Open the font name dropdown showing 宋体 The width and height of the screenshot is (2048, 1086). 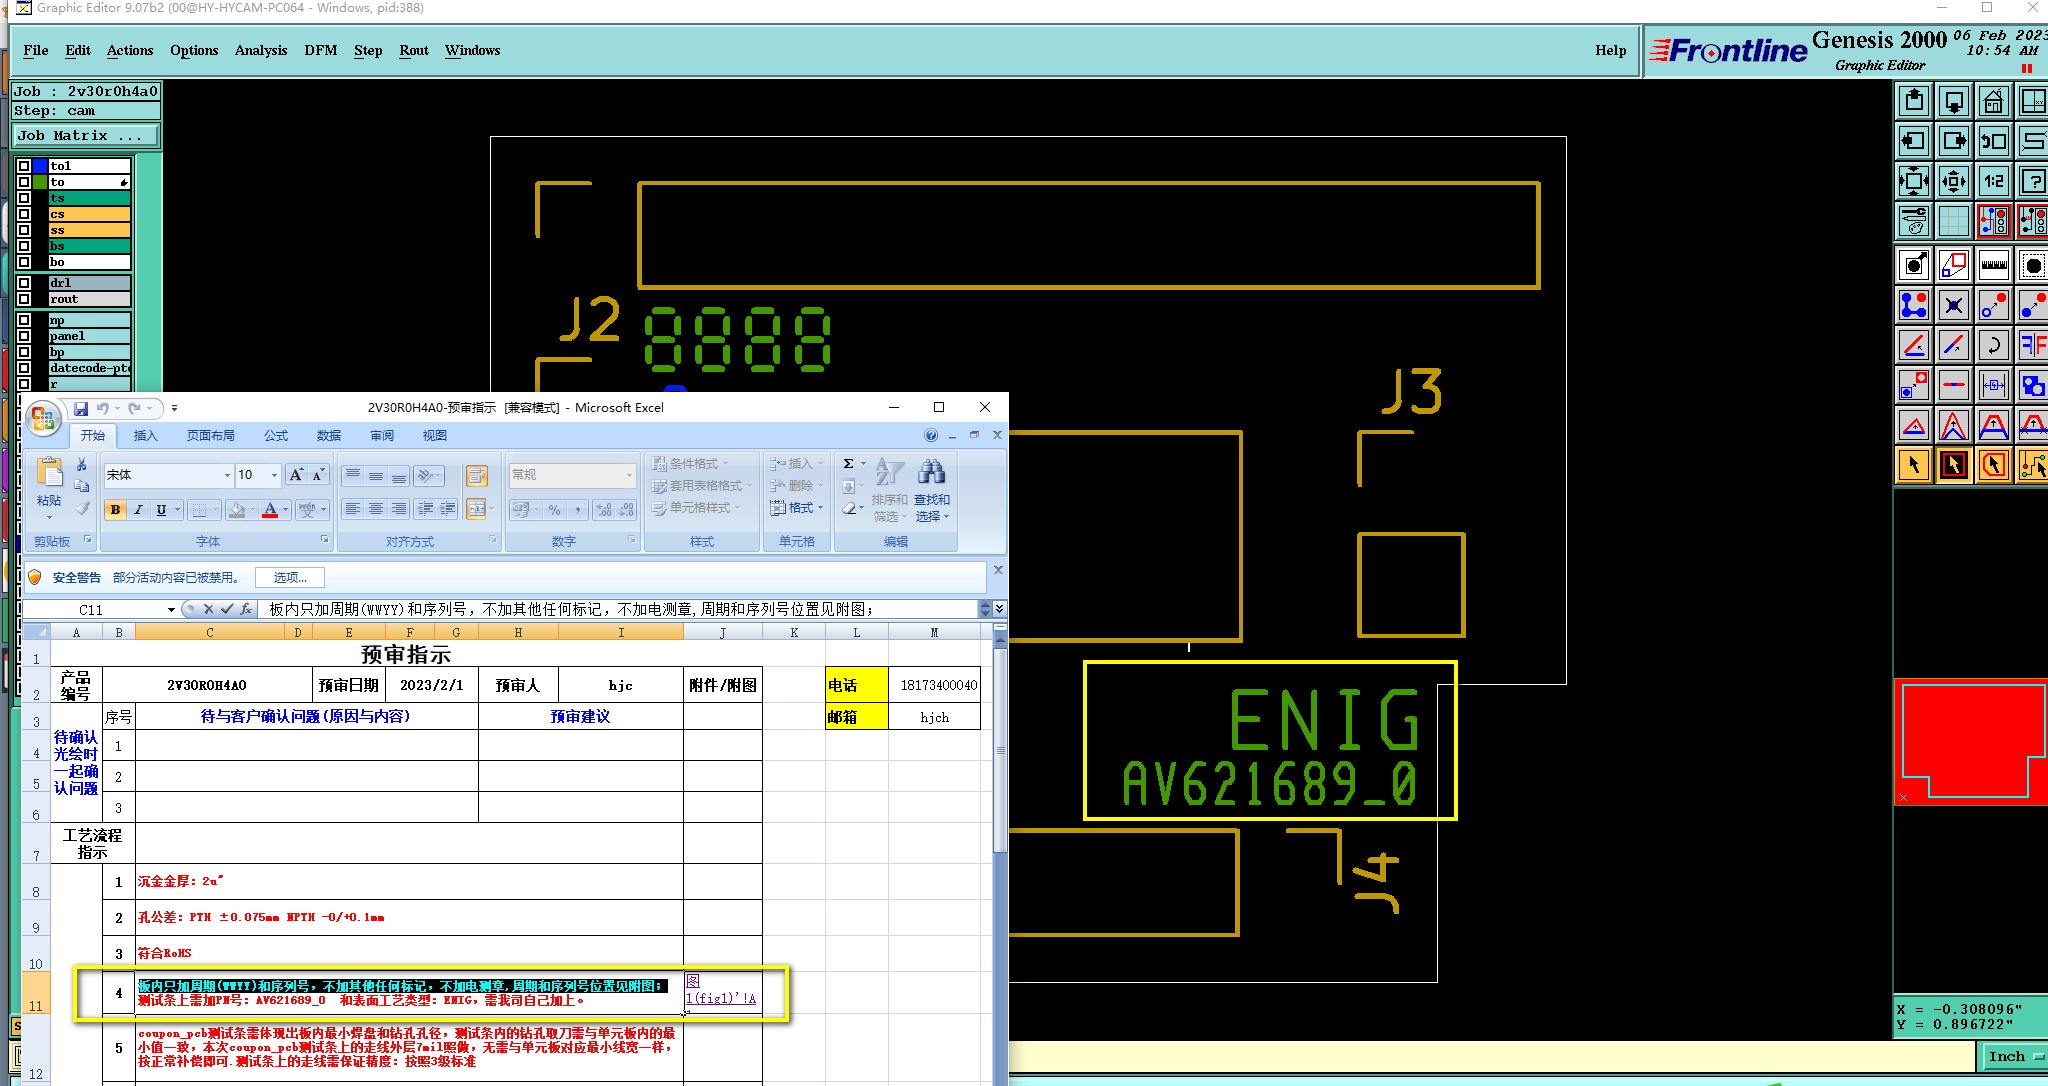pyautogui.click(x=227, y=475)
